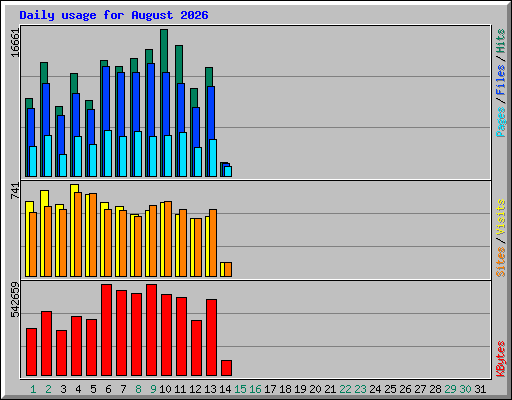
Task: Click day 31 on the x-axis
Action: click(x=480, y=389)
